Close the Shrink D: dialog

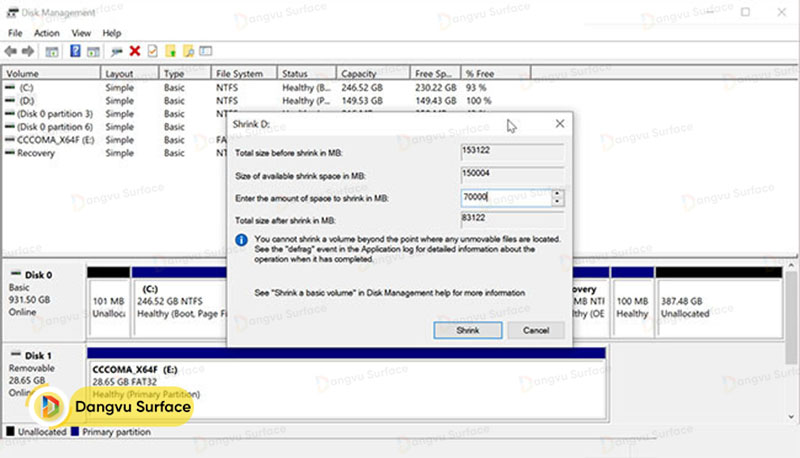point(560,123)
